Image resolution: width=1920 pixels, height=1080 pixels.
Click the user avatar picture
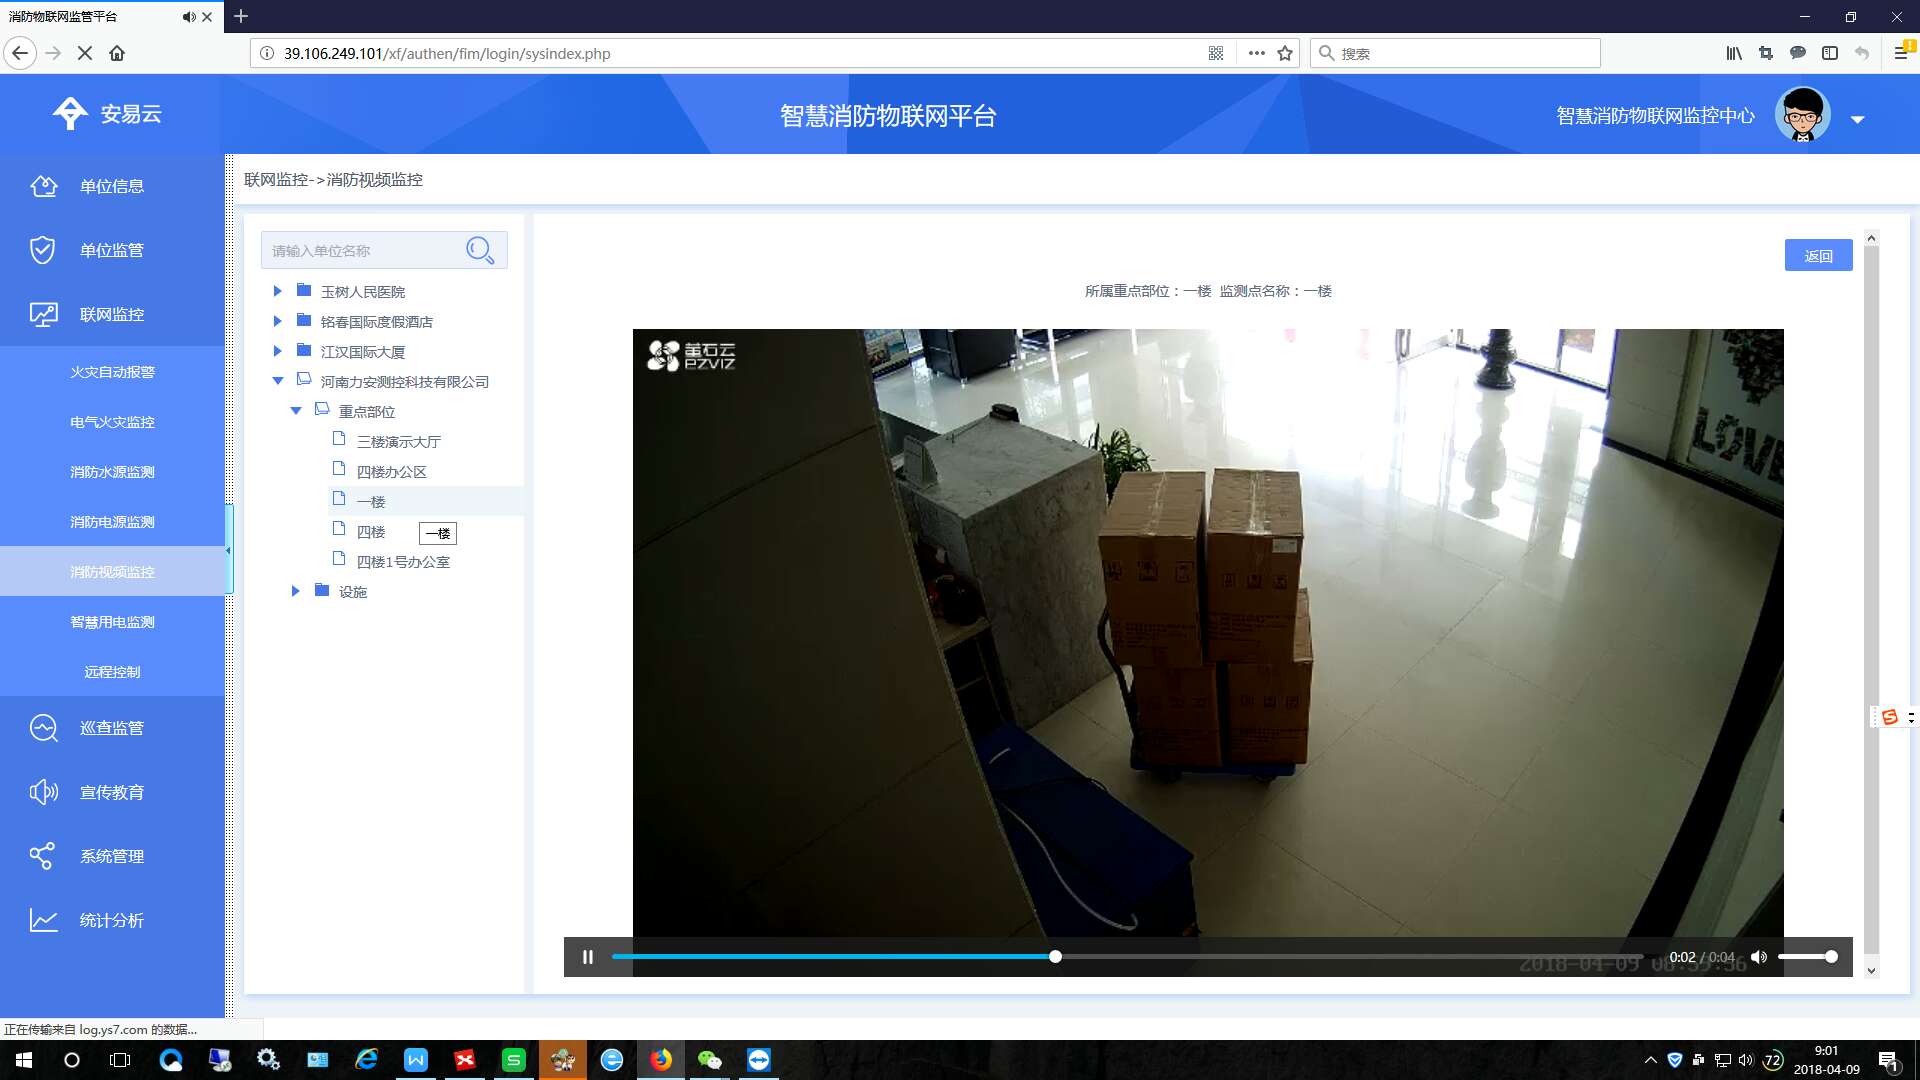[1802, 114]
